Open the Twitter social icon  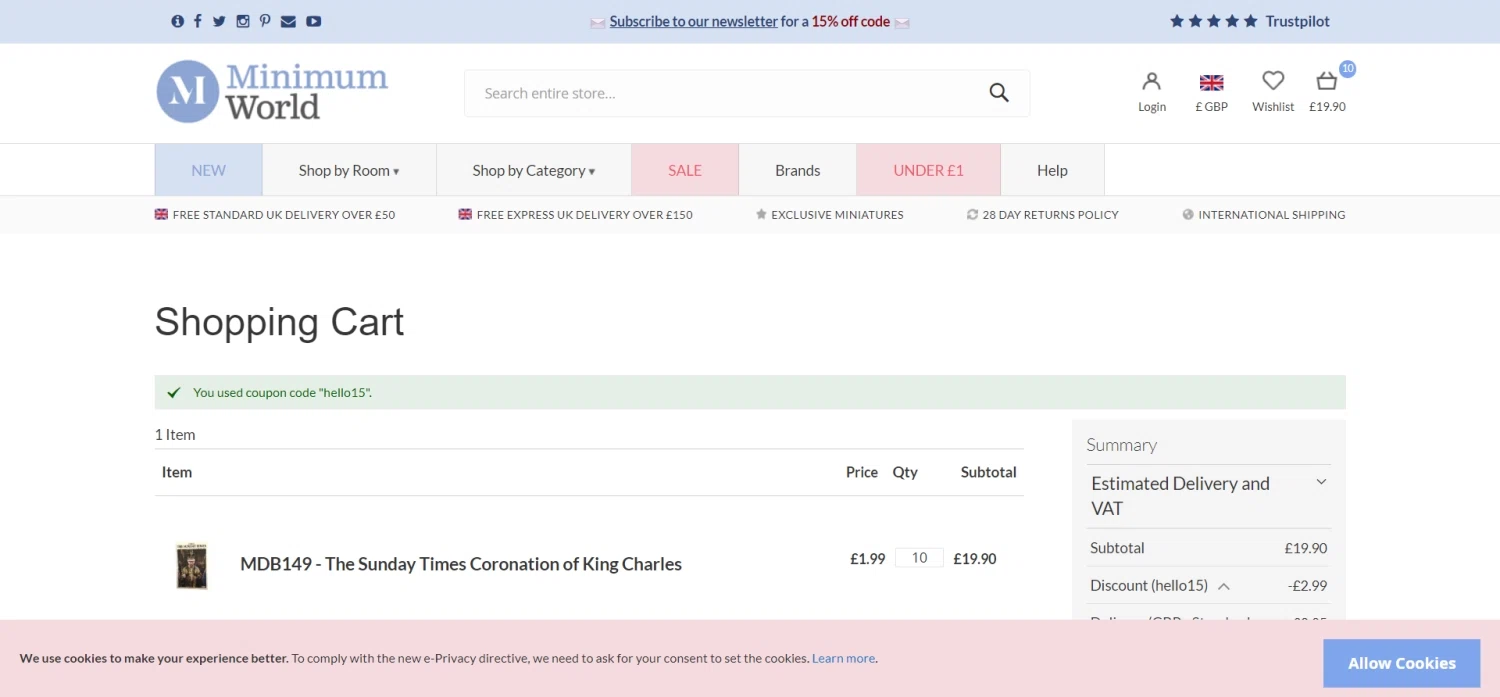click(x=219, y=21)
